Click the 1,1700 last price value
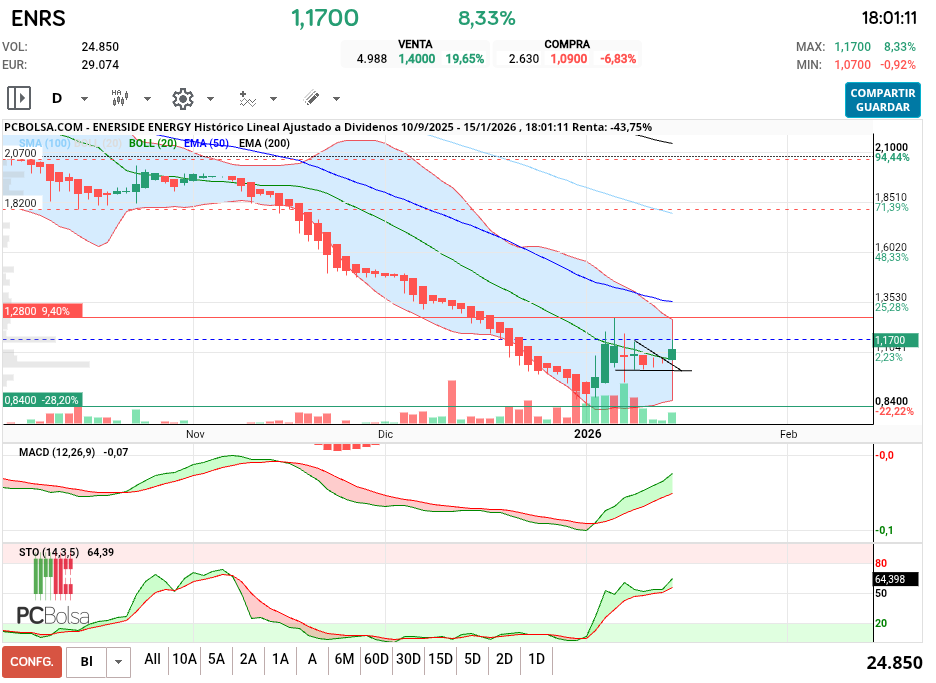 (325, 19)
